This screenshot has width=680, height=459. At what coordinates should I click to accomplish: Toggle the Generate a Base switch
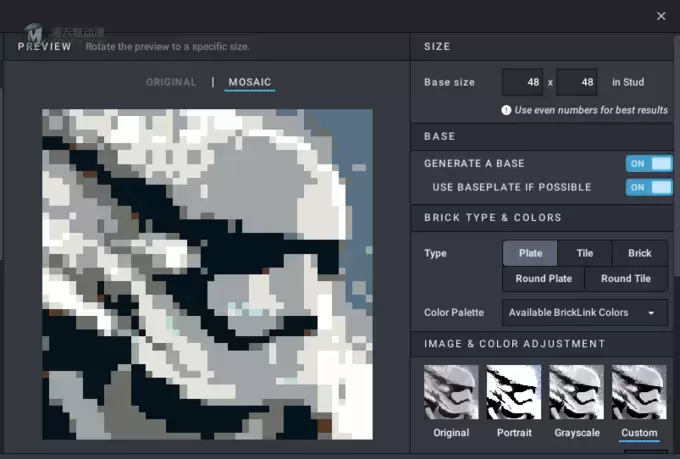pyautogui.click(x=649, y=164)
